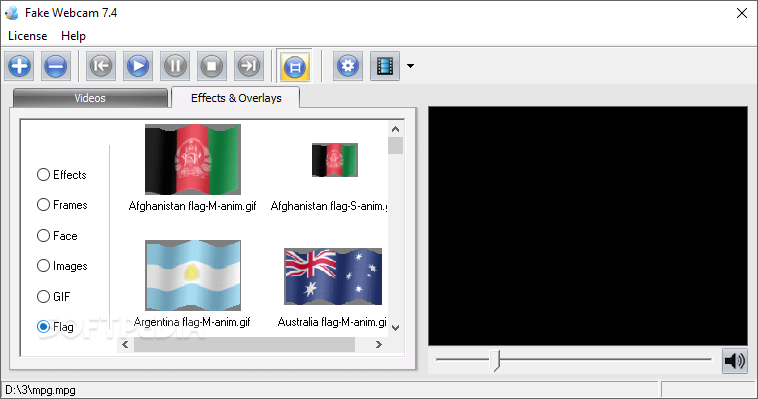Click the Afghanistan flag-M-anim.gif file name

[192, 206]
